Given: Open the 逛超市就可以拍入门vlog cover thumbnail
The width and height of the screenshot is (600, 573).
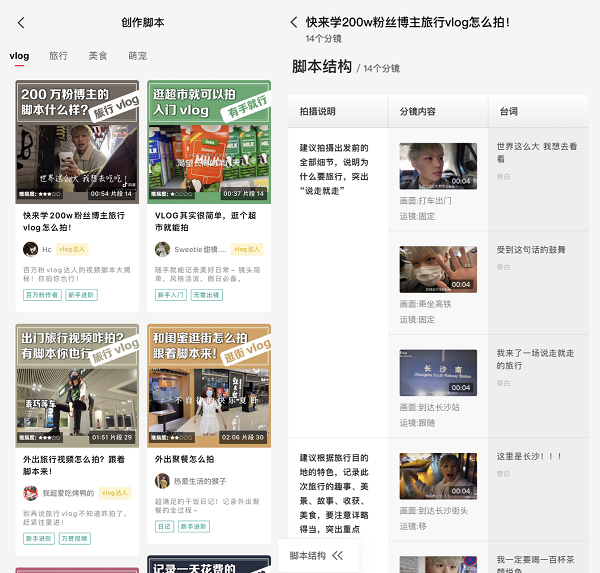Looking at the screenshot, I should pos(209,142).
